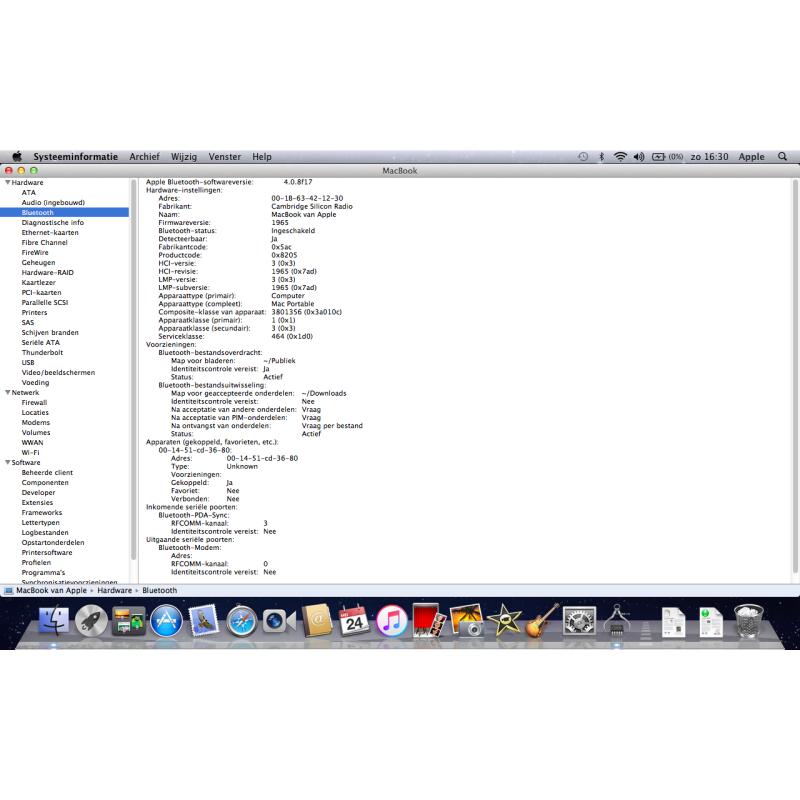Open Mail stamp icon in Dock
The width and height of the screenshot is (800, 800).
coord(204,620)
